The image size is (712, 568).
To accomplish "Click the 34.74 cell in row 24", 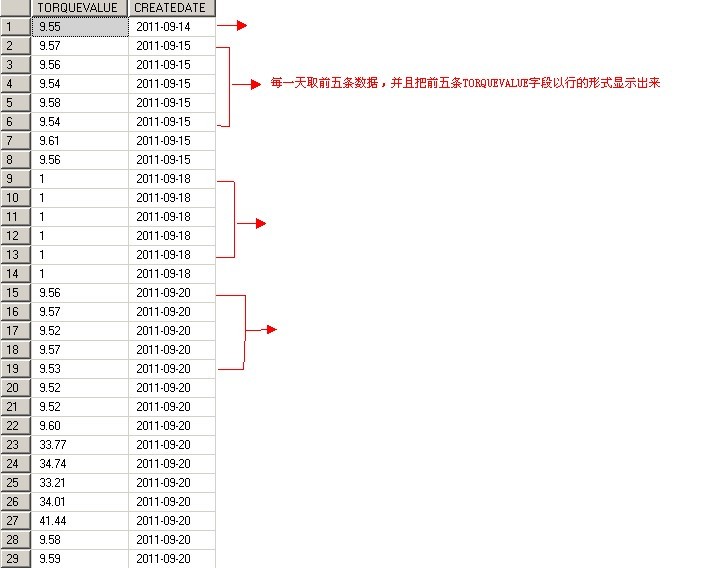I will tap(80, 464).
